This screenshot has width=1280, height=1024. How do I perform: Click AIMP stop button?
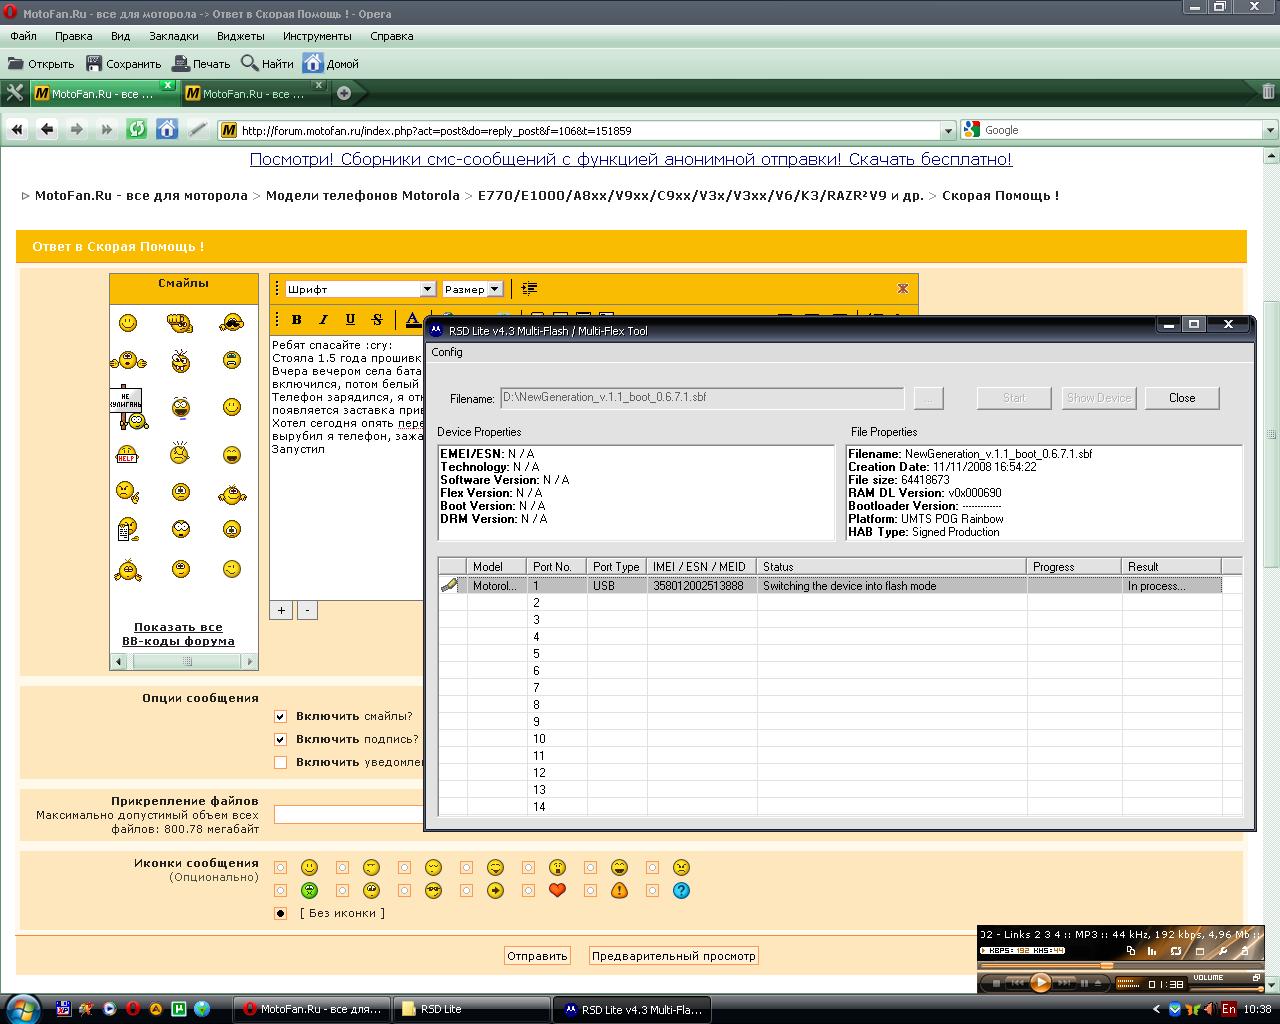tap(996, 983)
